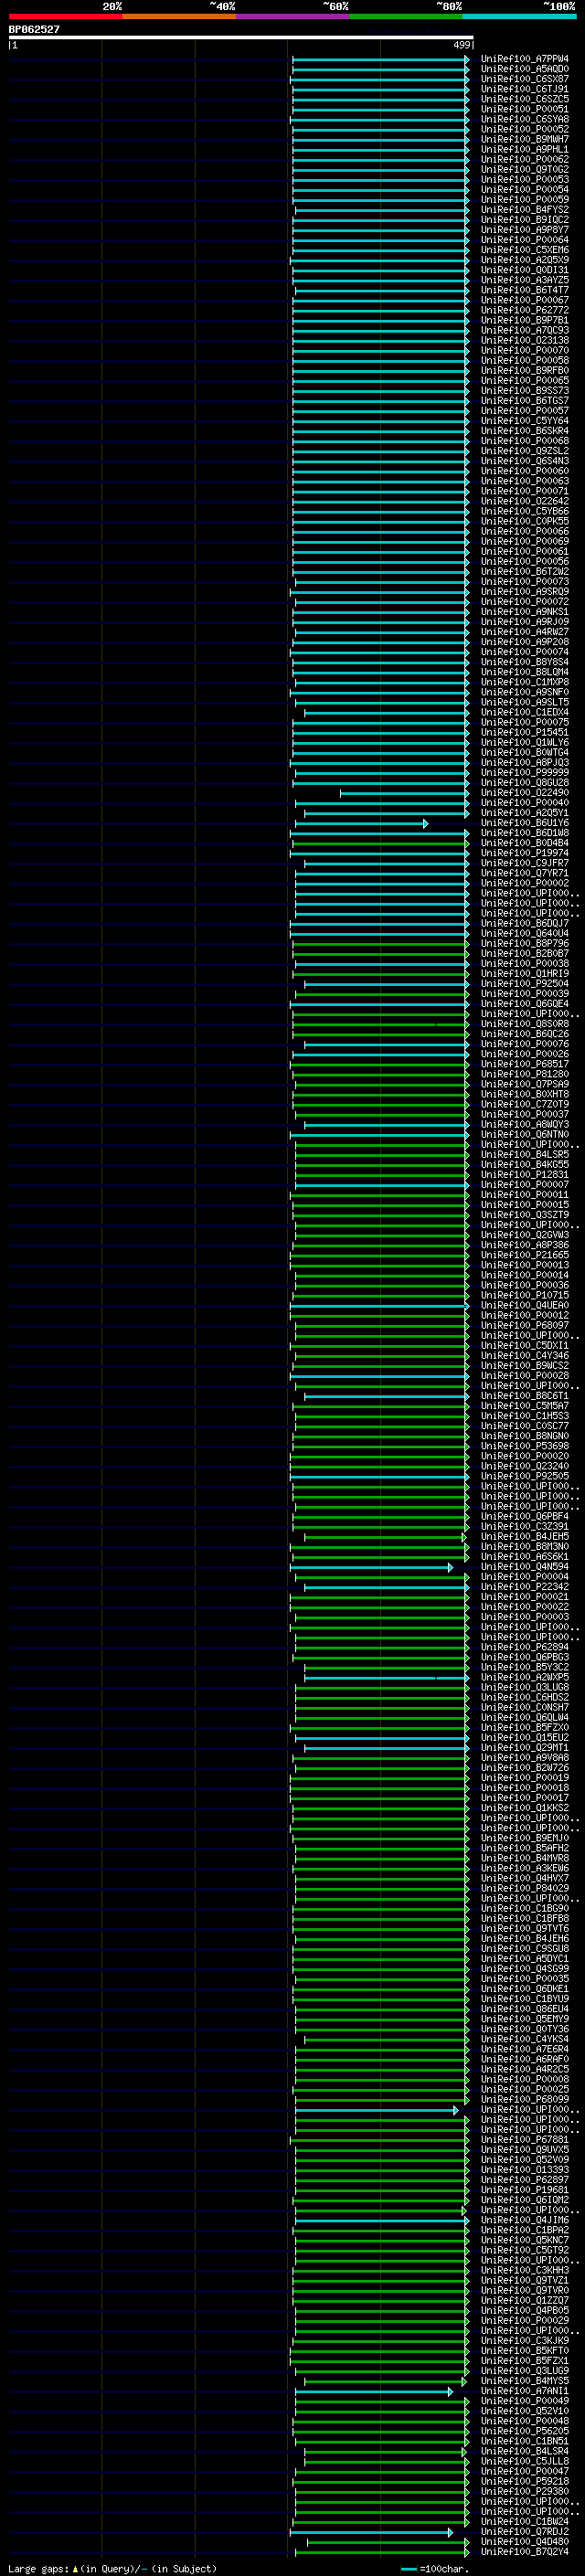Viewport: 585px width, 2576px height.
Task: Click label UniRef100_C3KHH3
Action: pos(525,2270)
